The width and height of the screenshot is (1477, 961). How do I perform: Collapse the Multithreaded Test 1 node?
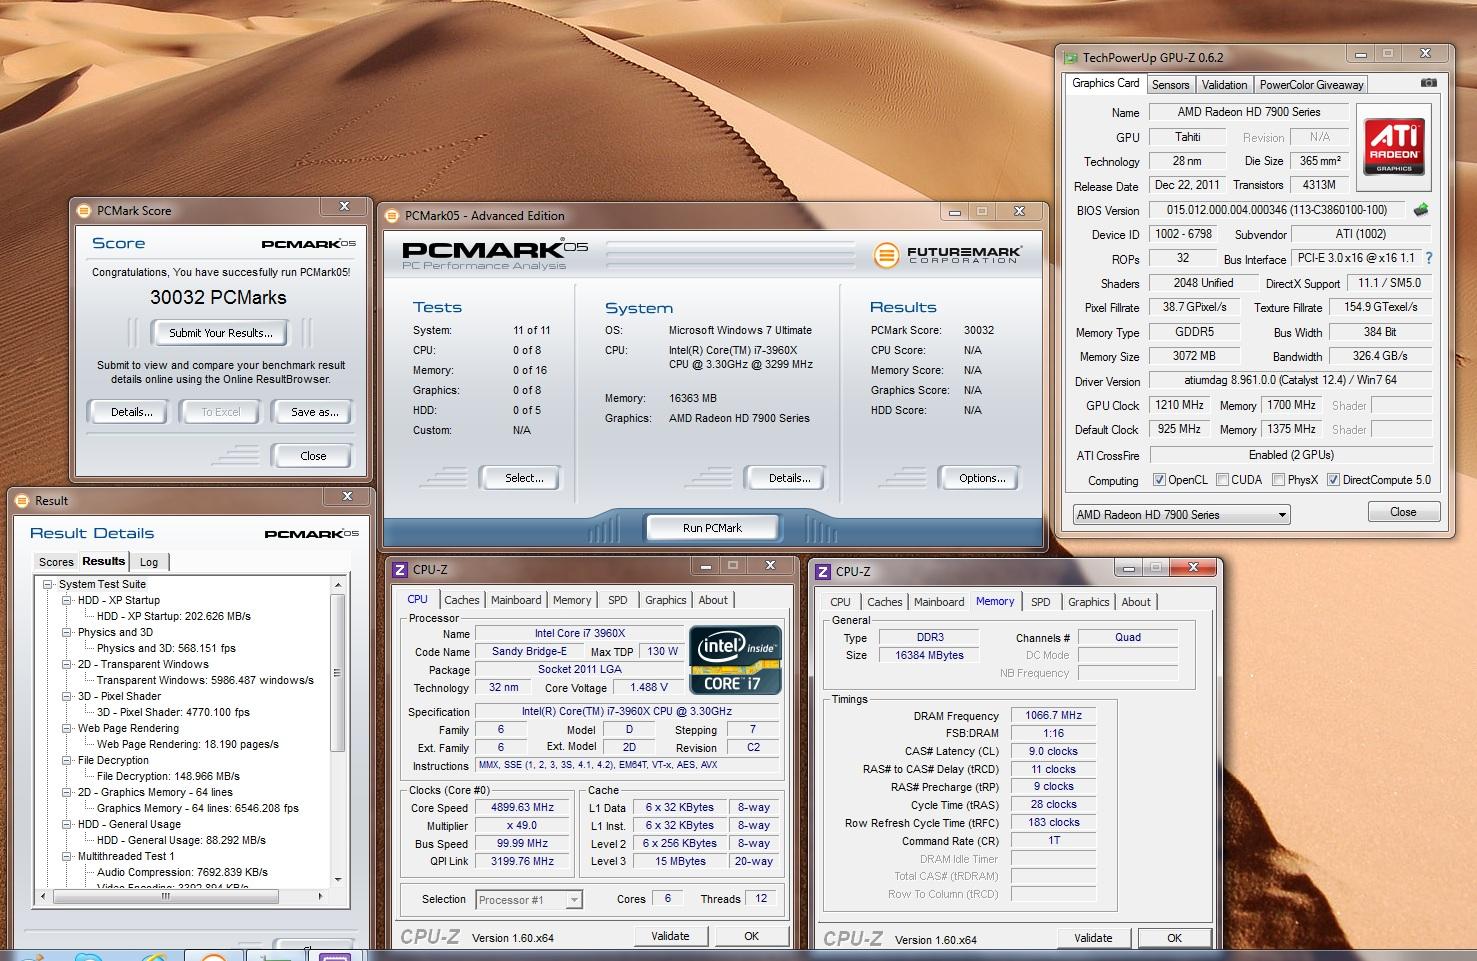[67, 856]
